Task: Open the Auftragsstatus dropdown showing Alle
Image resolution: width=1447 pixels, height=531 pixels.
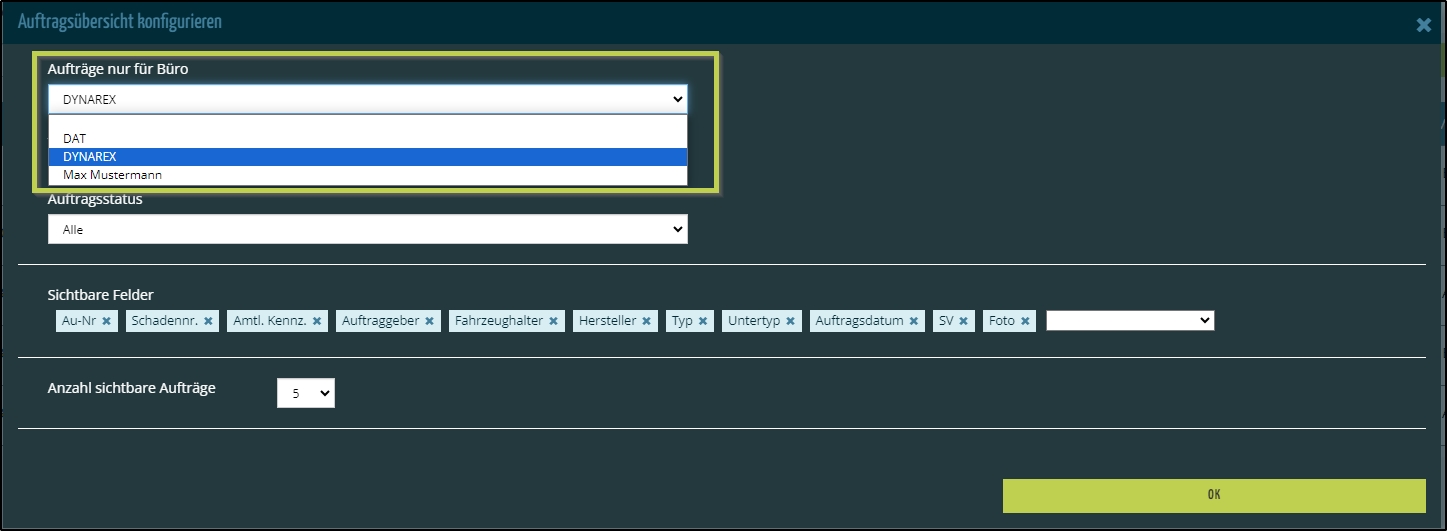Action: 367,230
